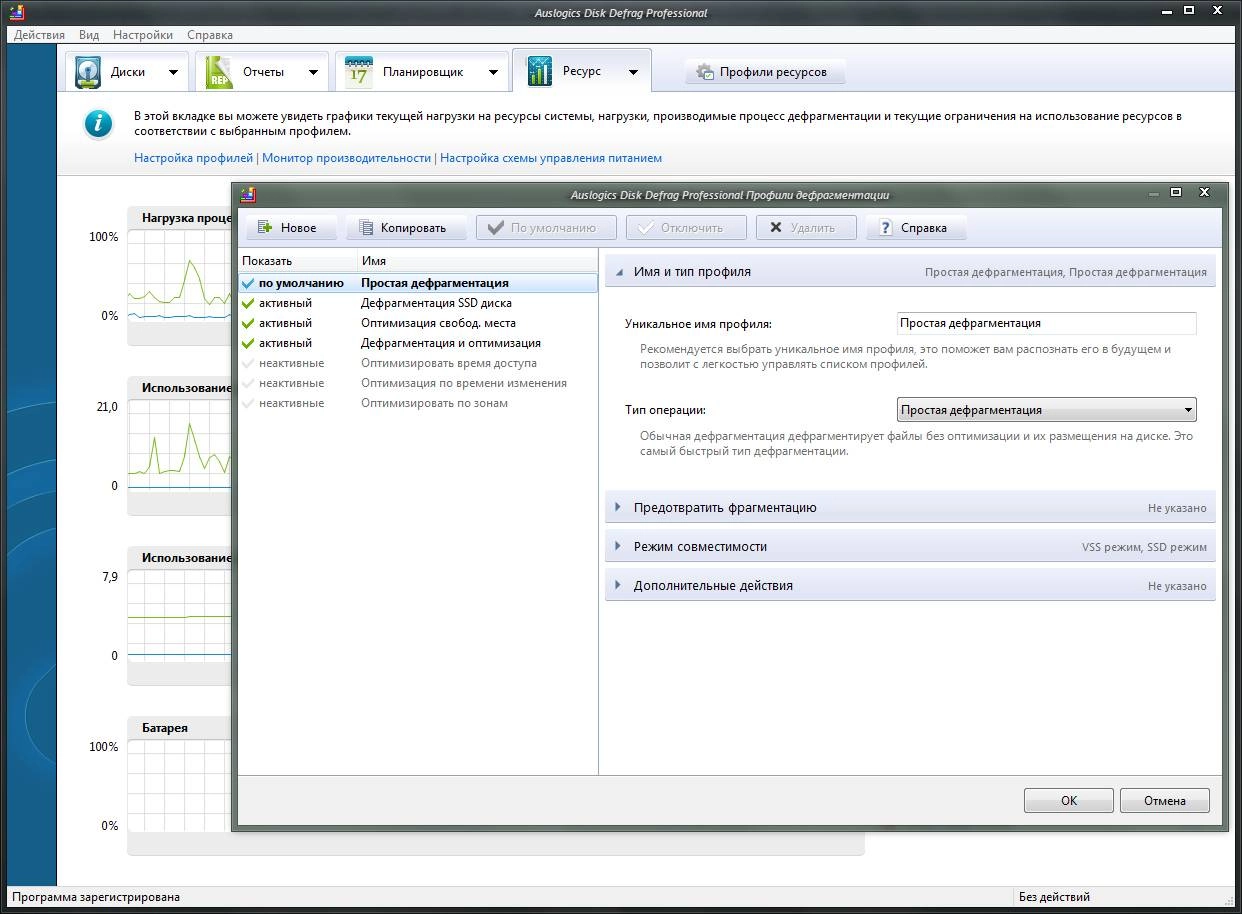Click the Уникальное имя профиля text field
1242x914 pixels.
click(x=1046, y=323)
